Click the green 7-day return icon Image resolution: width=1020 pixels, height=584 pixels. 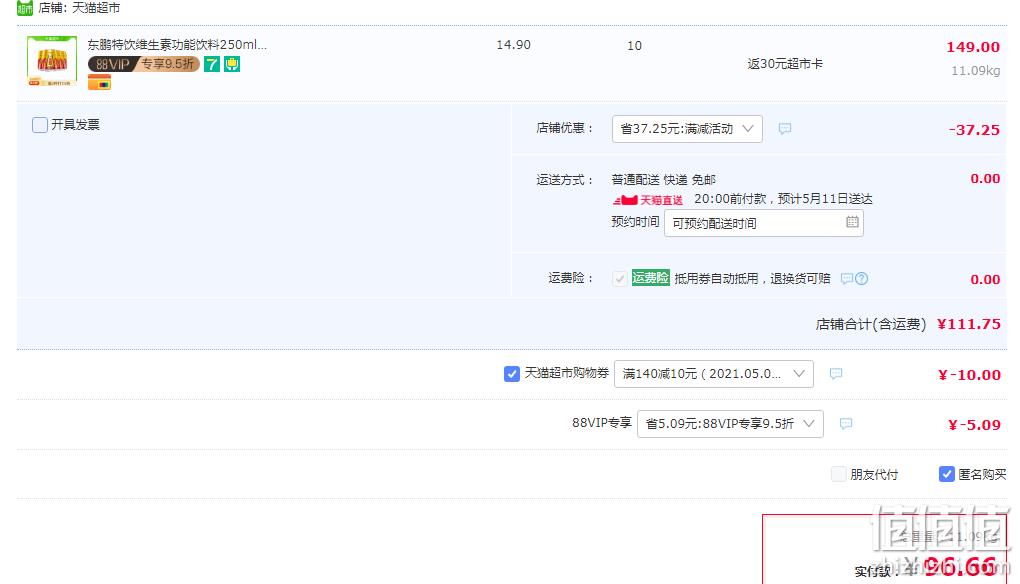(211, 64)
